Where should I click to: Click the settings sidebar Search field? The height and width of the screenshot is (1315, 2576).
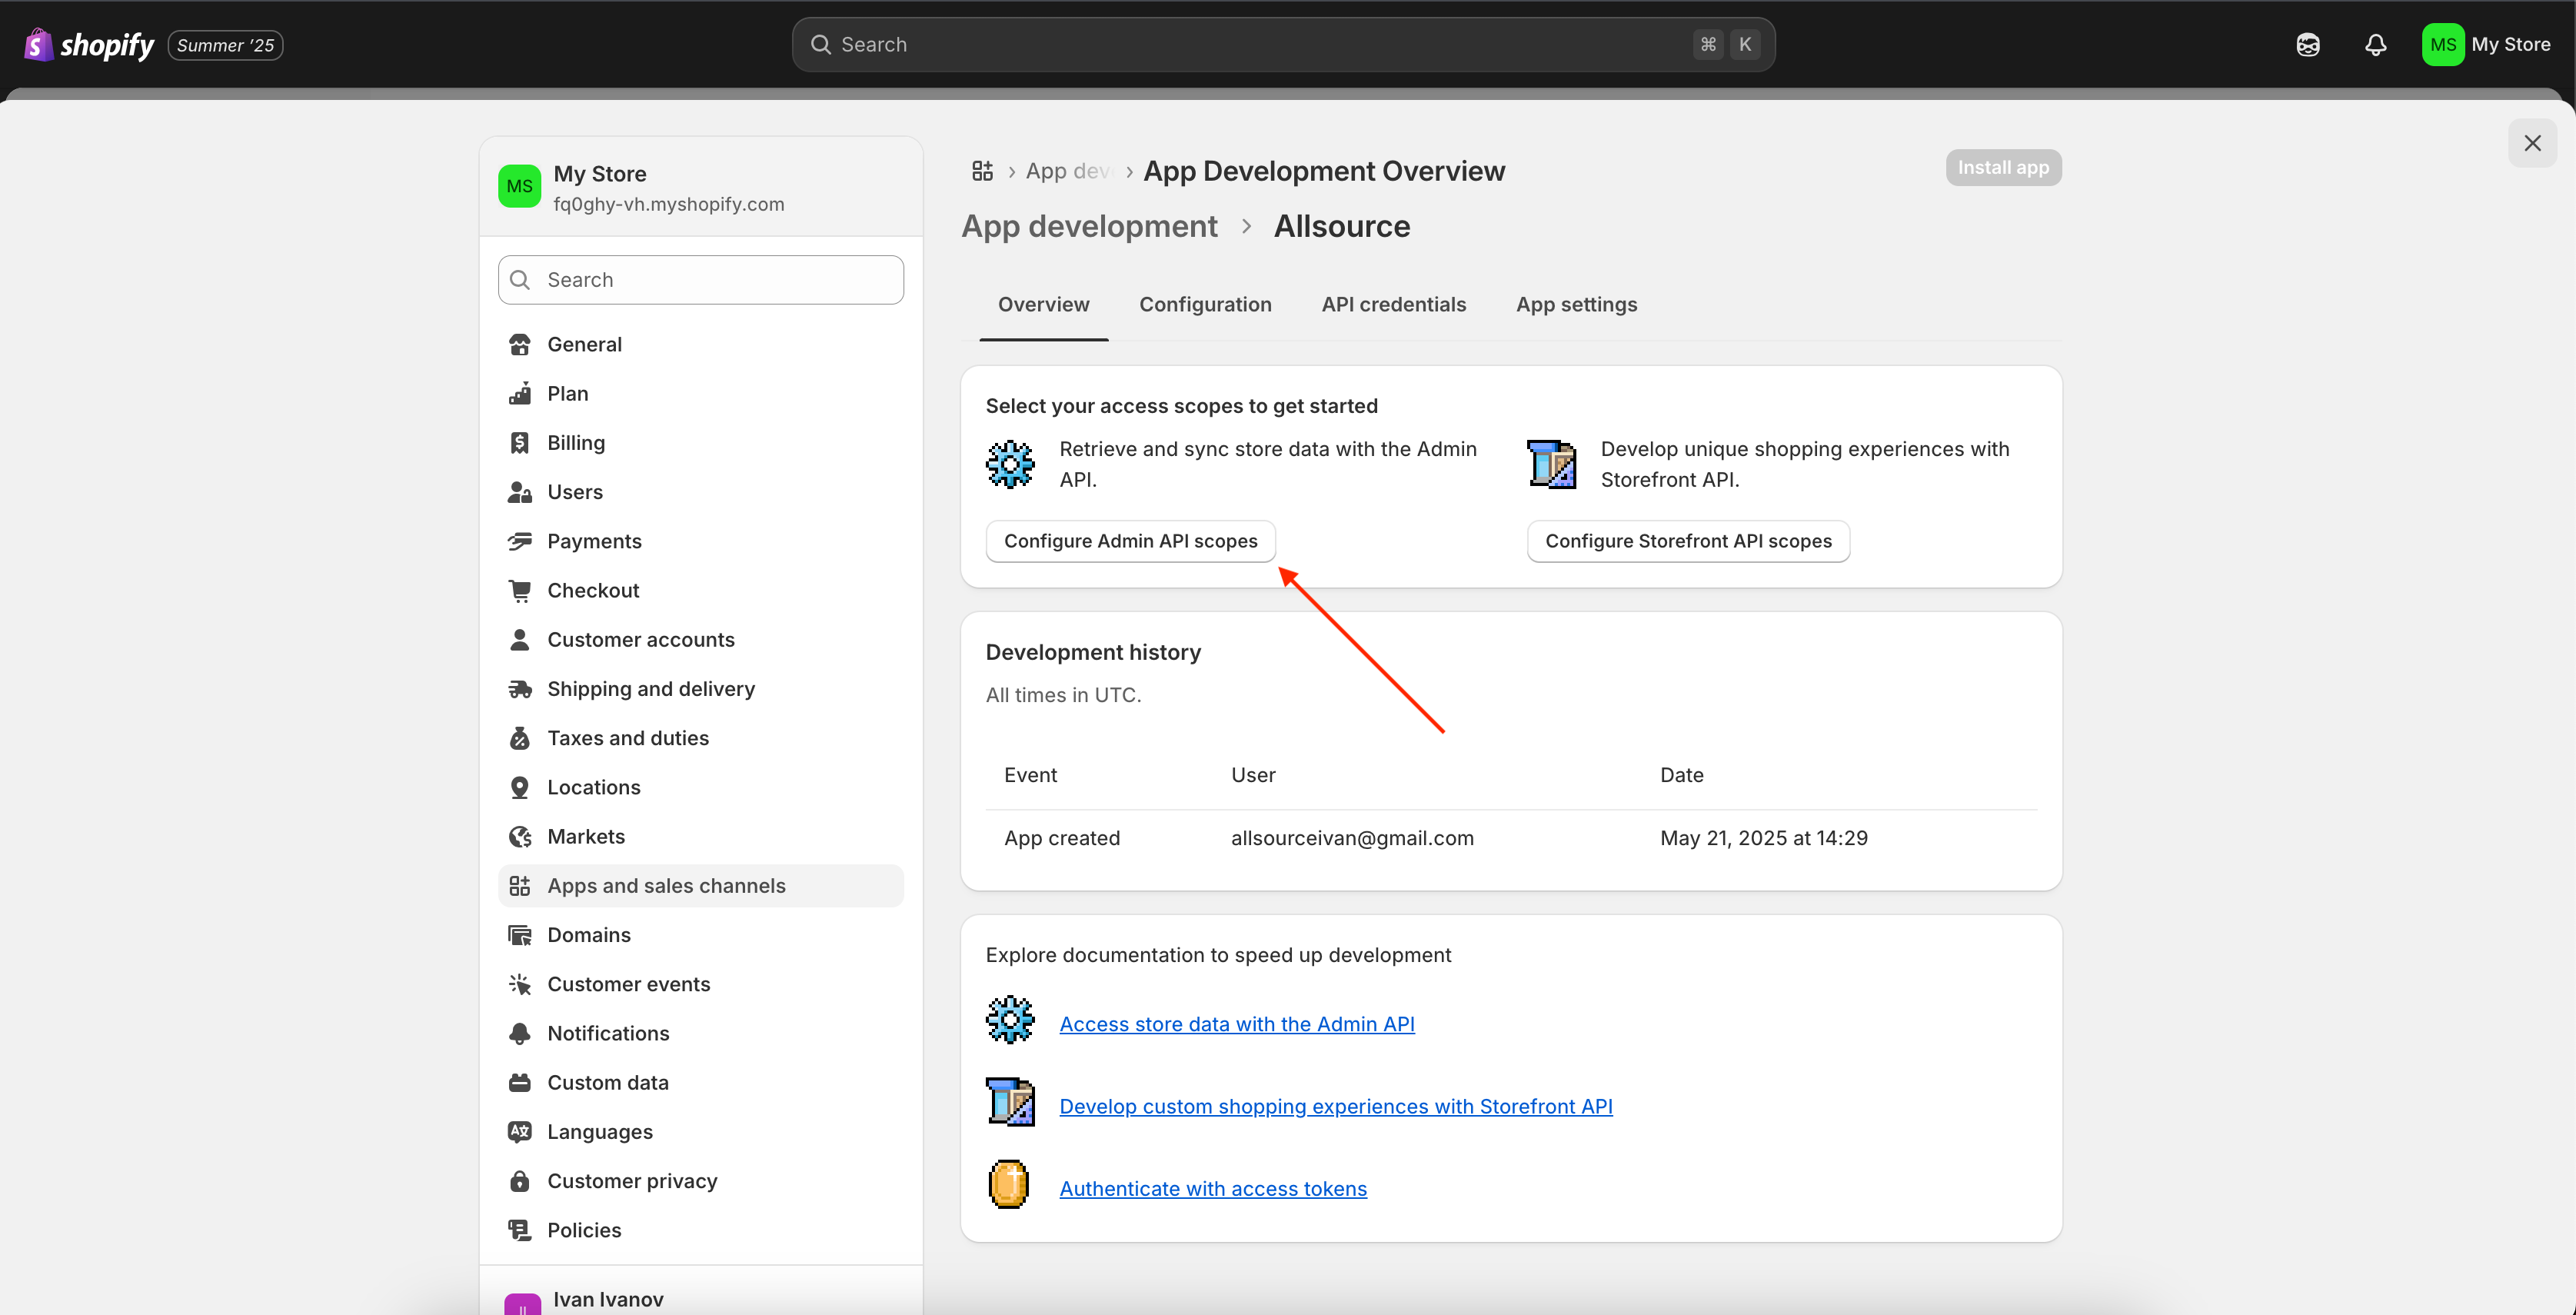700,280
